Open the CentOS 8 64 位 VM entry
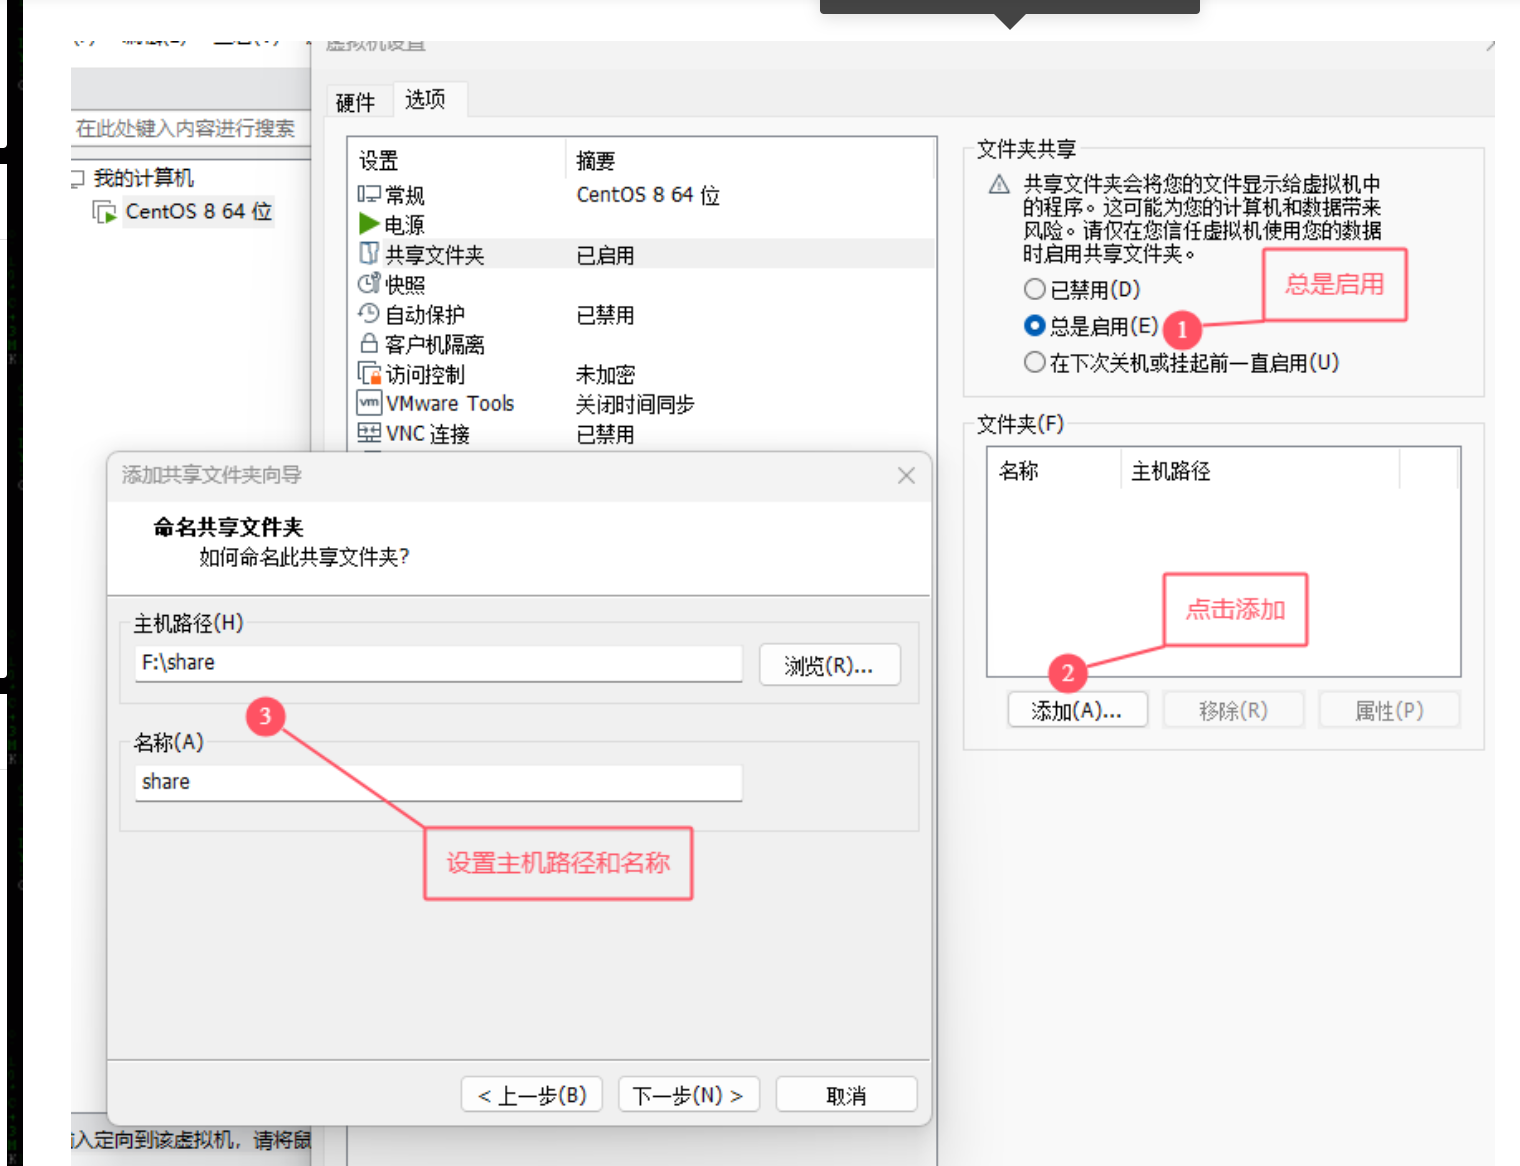Image resolution: width=1520 pixels, height=1166 pixels. [198, 212]
